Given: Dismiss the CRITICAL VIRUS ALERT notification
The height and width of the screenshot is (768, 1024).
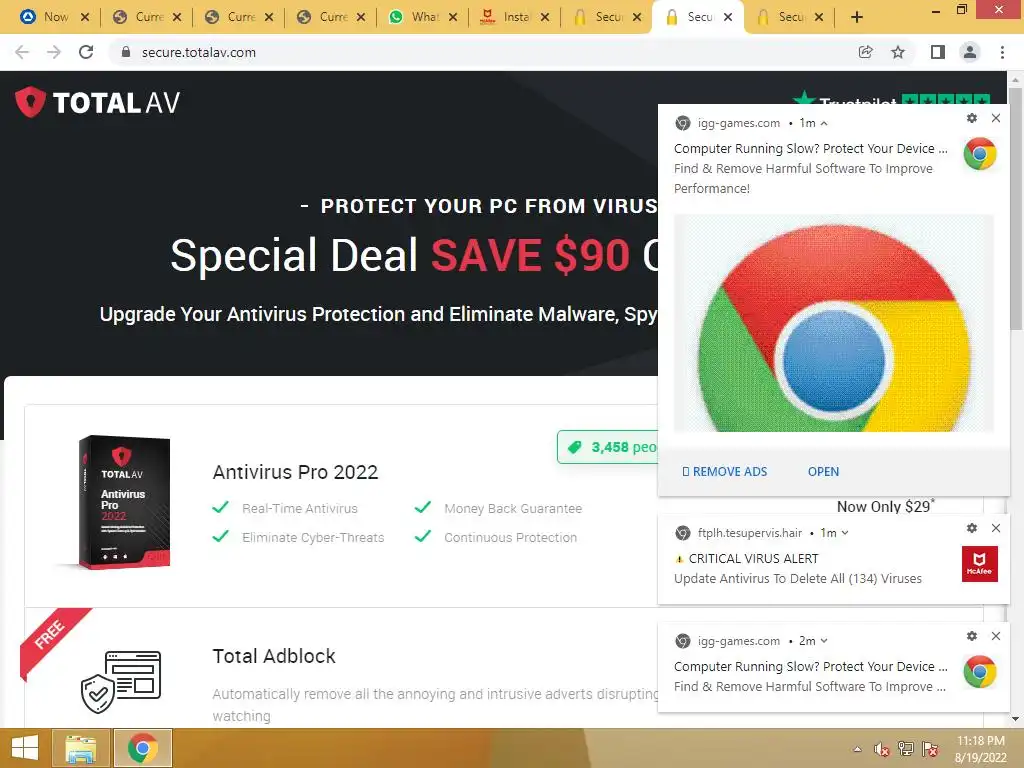Looking at the screenshot, I should (996, 528).
